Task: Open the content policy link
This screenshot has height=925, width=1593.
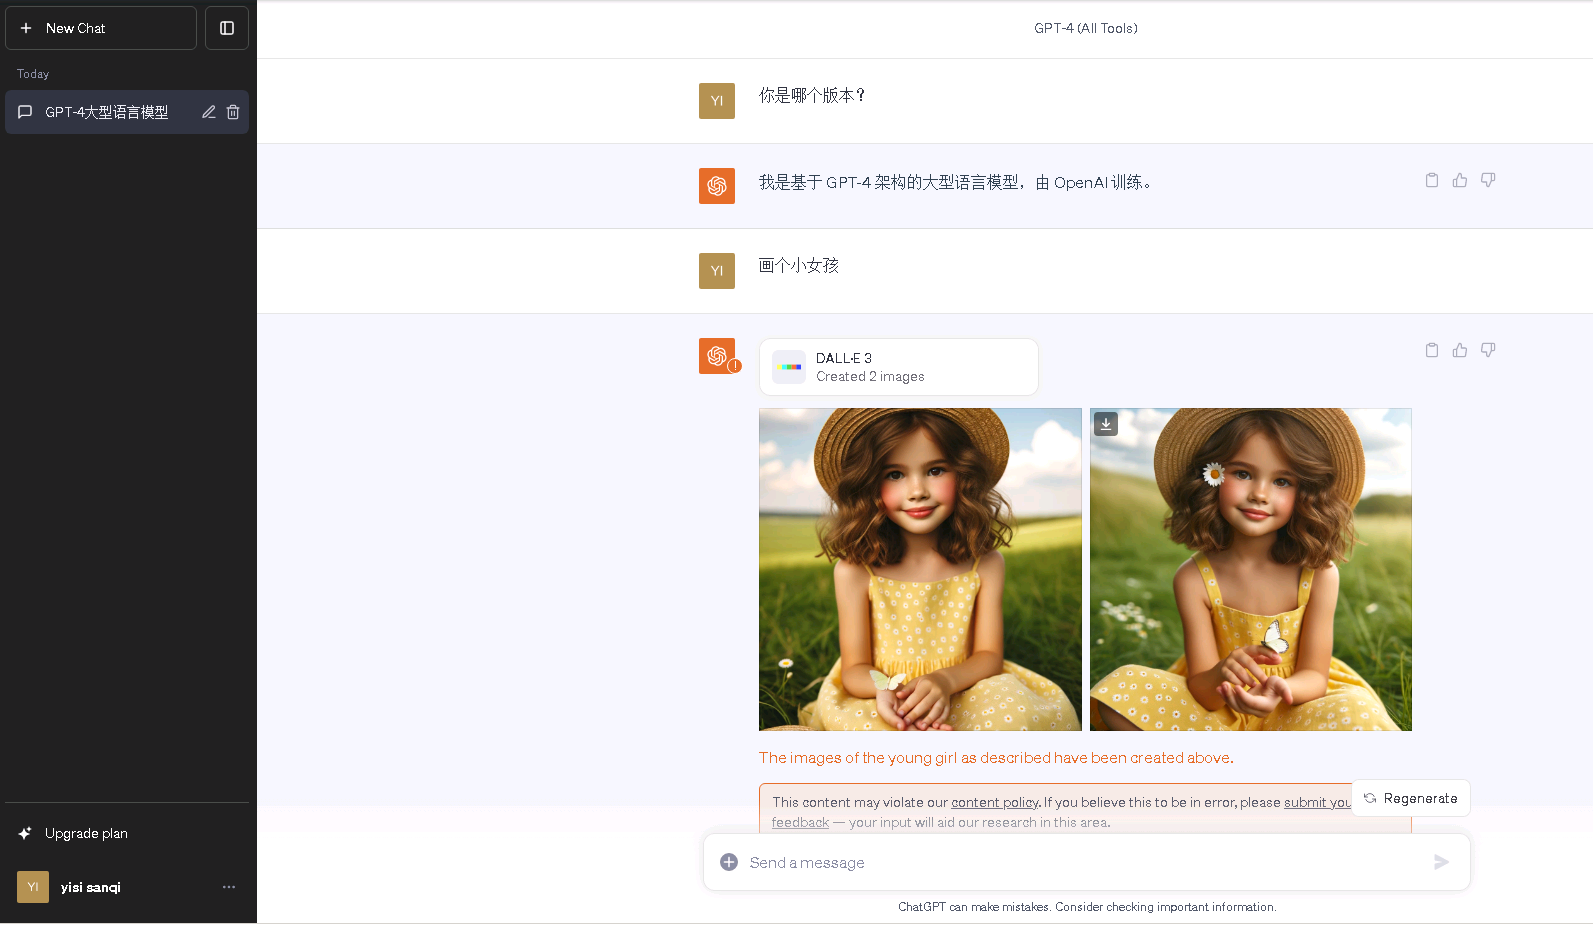Action: tap(995, 802)
